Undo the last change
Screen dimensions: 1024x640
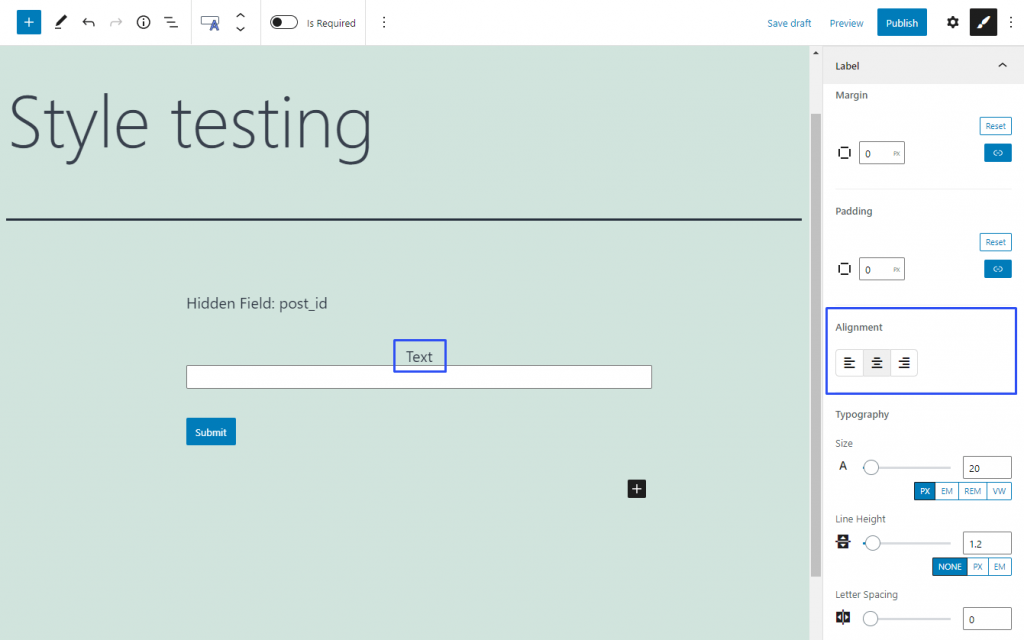point(88,22)
